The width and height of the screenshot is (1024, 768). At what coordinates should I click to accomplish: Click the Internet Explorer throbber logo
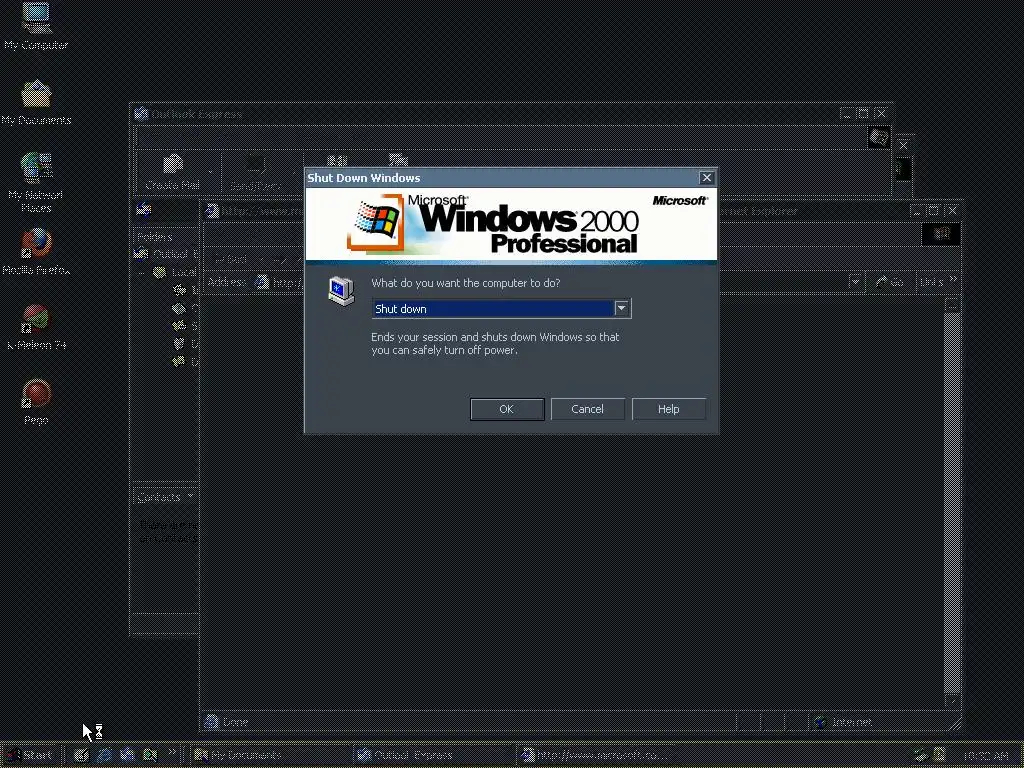click(941, 234)
